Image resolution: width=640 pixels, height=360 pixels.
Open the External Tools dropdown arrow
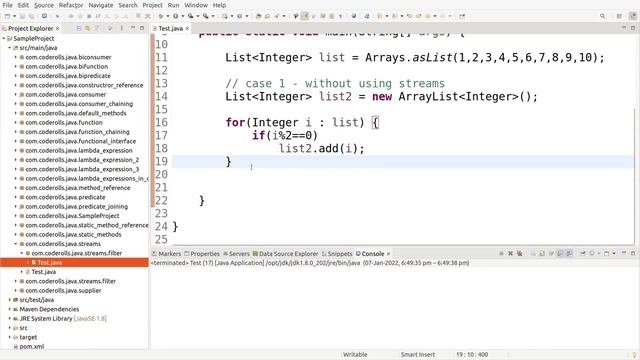[x=213, y=16]
